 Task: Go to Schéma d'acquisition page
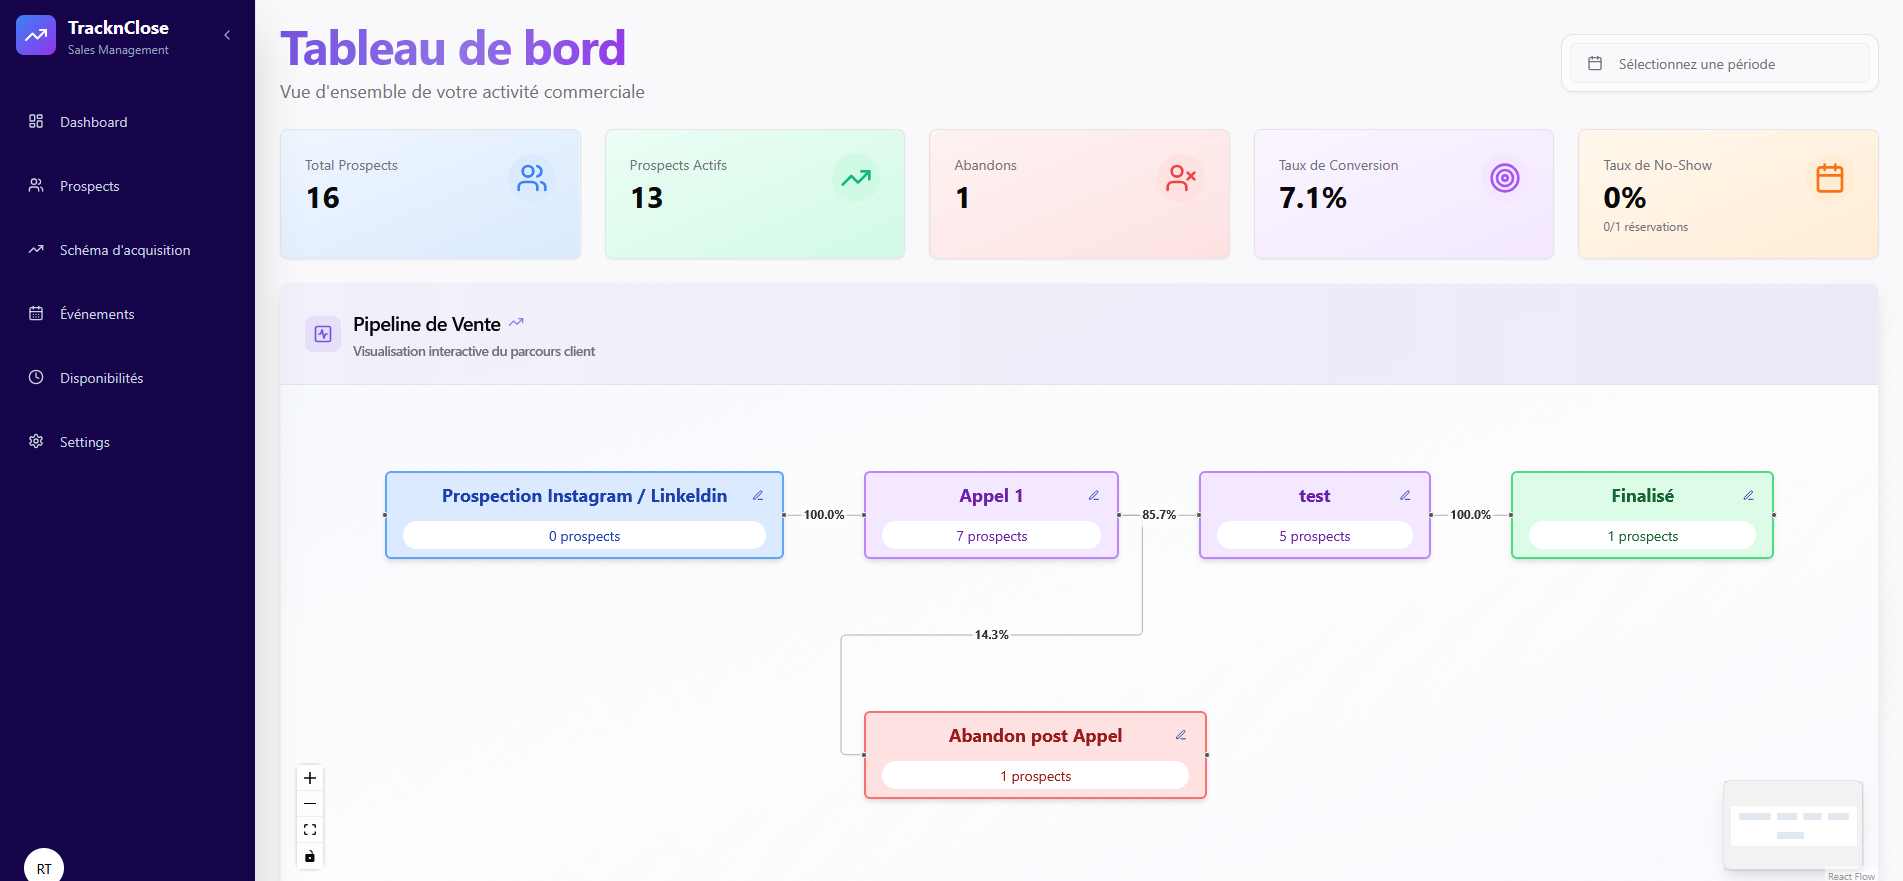[x=124, y=250]
